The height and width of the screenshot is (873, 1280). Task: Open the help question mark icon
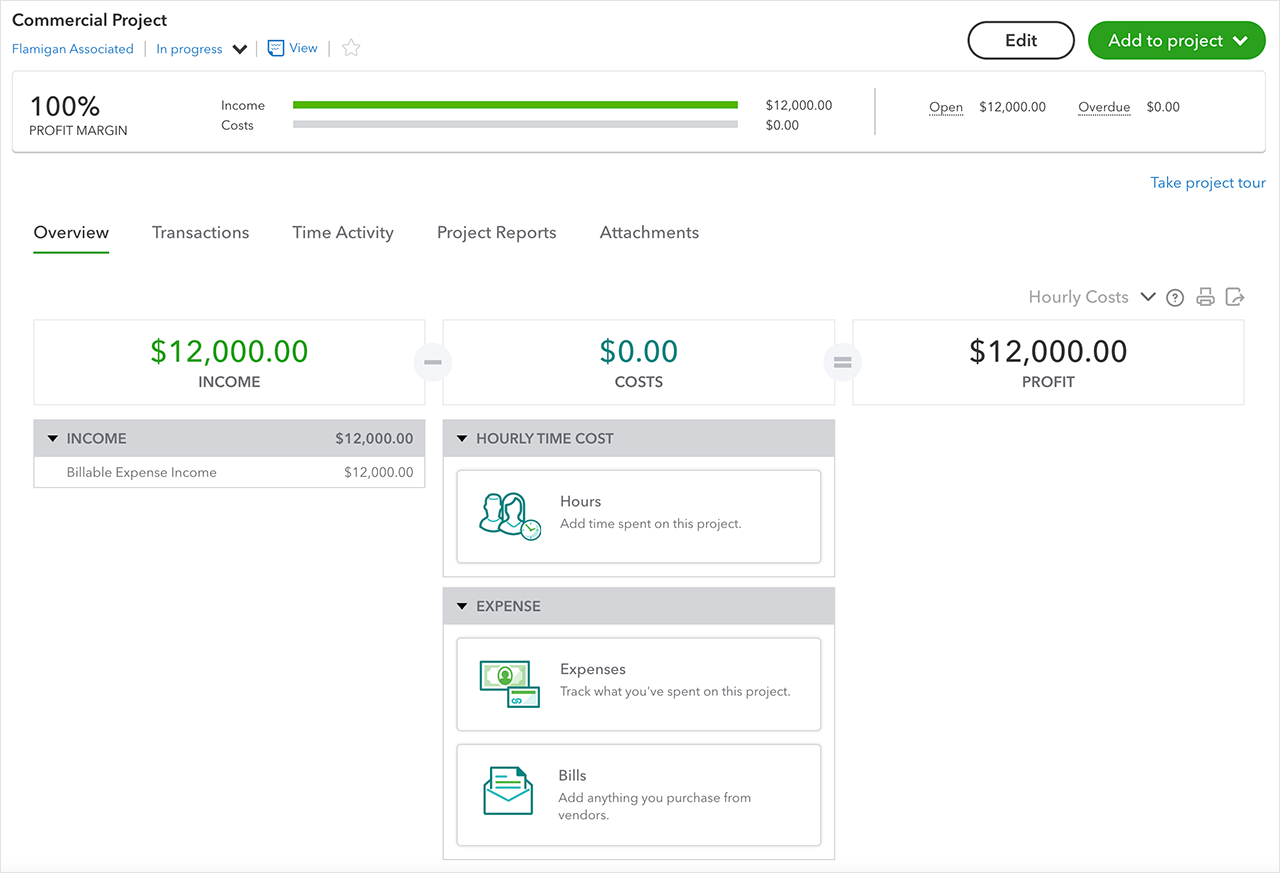1176,297
